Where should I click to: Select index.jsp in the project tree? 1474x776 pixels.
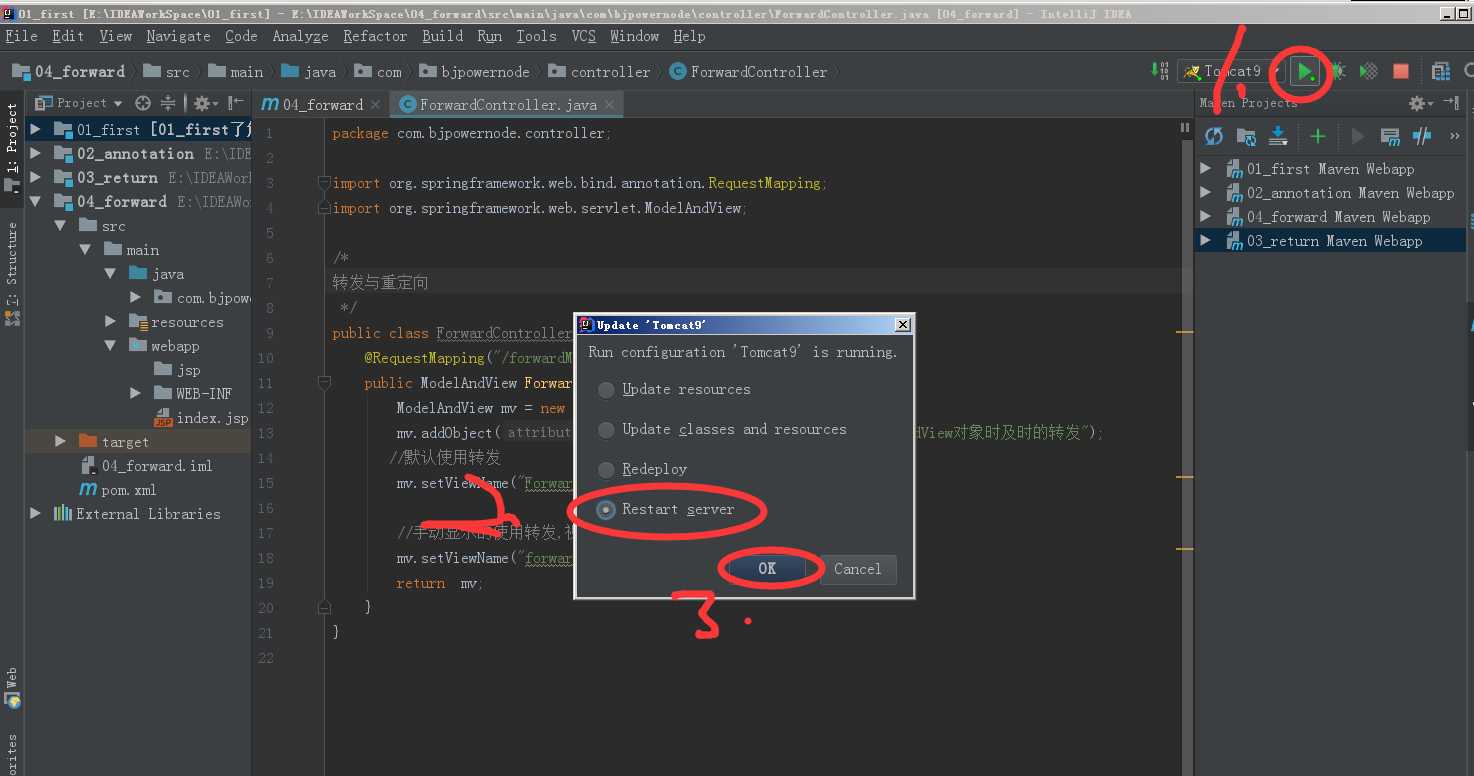[x=200, y=418]
